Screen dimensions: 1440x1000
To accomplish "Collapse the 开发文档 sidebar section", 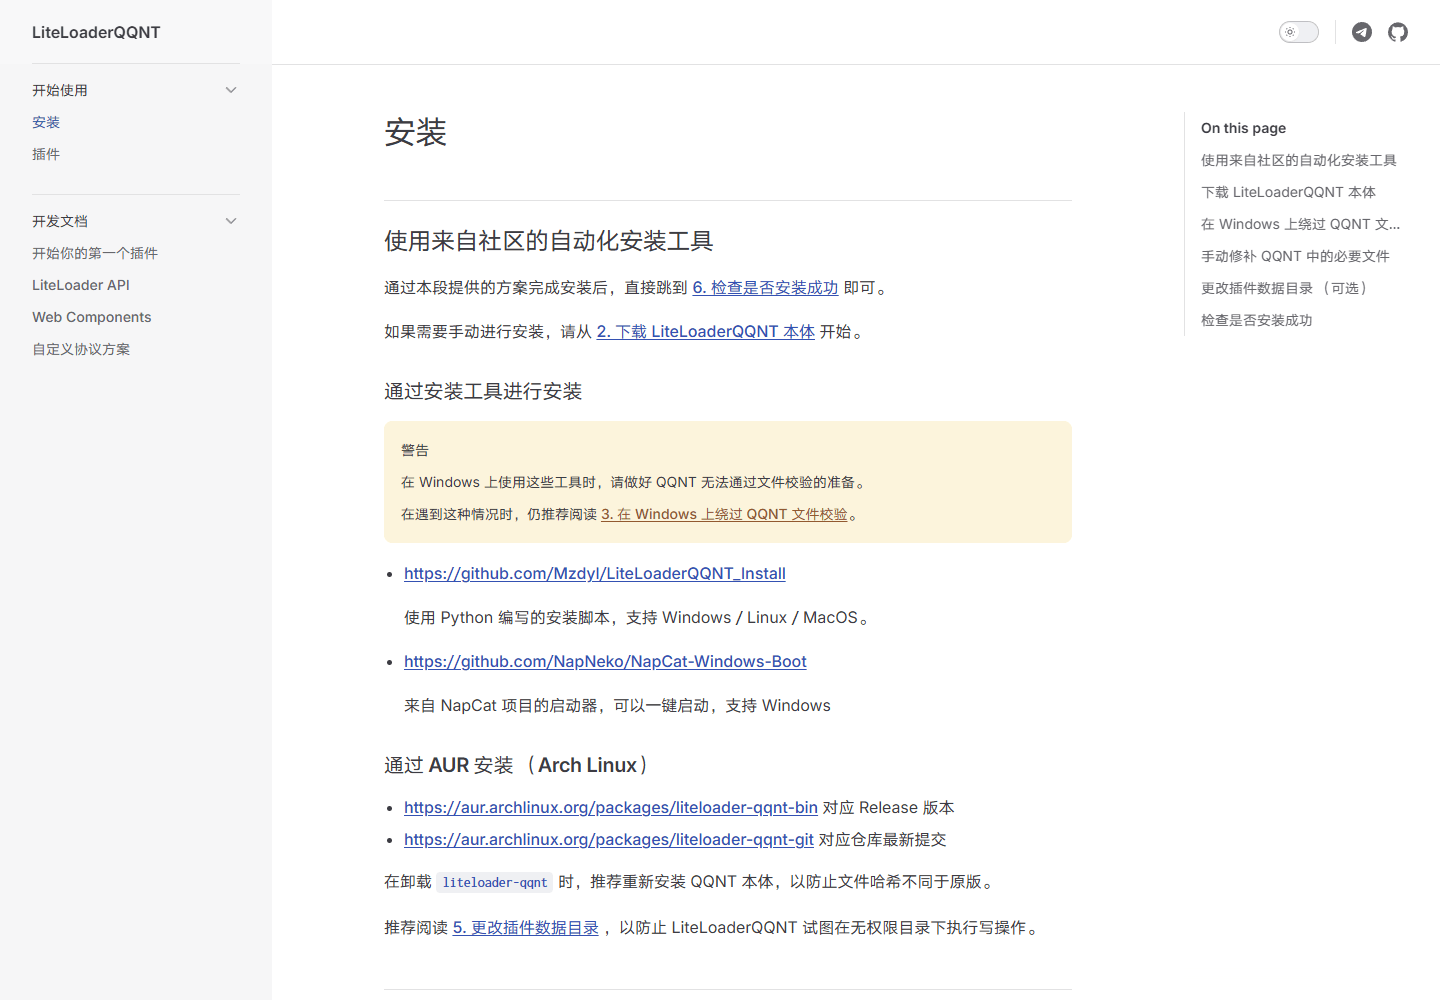I will coord(231,221).
